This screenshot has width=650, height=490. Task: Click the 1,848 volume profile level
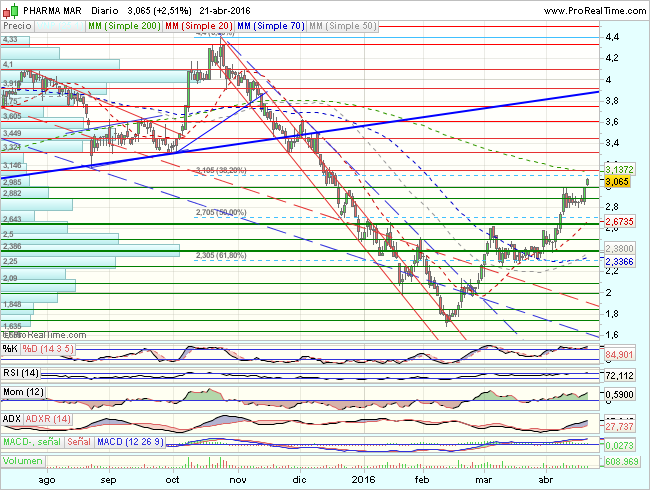point(12,304)
